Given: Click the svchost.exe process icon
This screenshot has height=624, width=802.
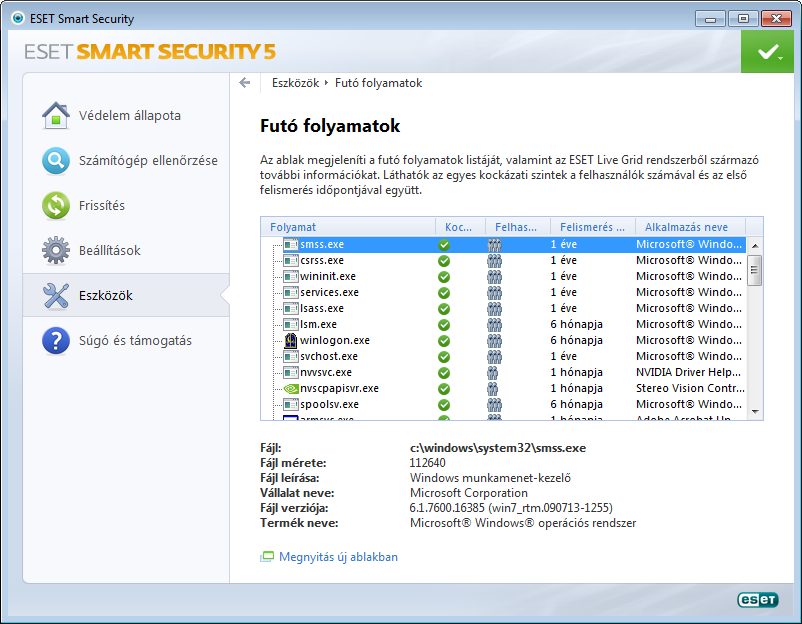Looking at the screenshot, I should click(291, 356).
